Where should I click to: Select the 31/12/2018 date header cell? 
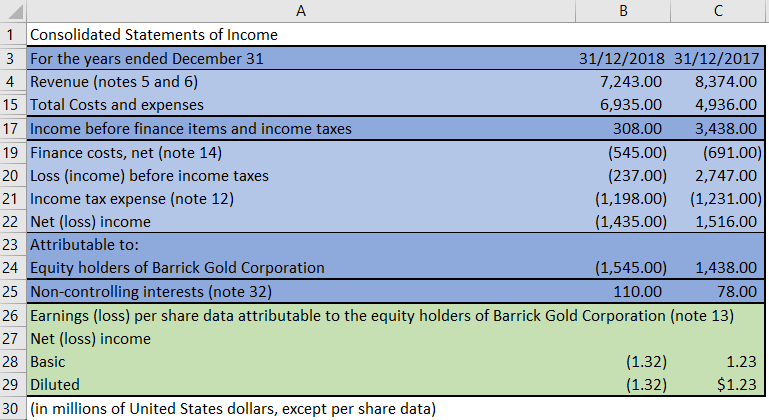622,58
